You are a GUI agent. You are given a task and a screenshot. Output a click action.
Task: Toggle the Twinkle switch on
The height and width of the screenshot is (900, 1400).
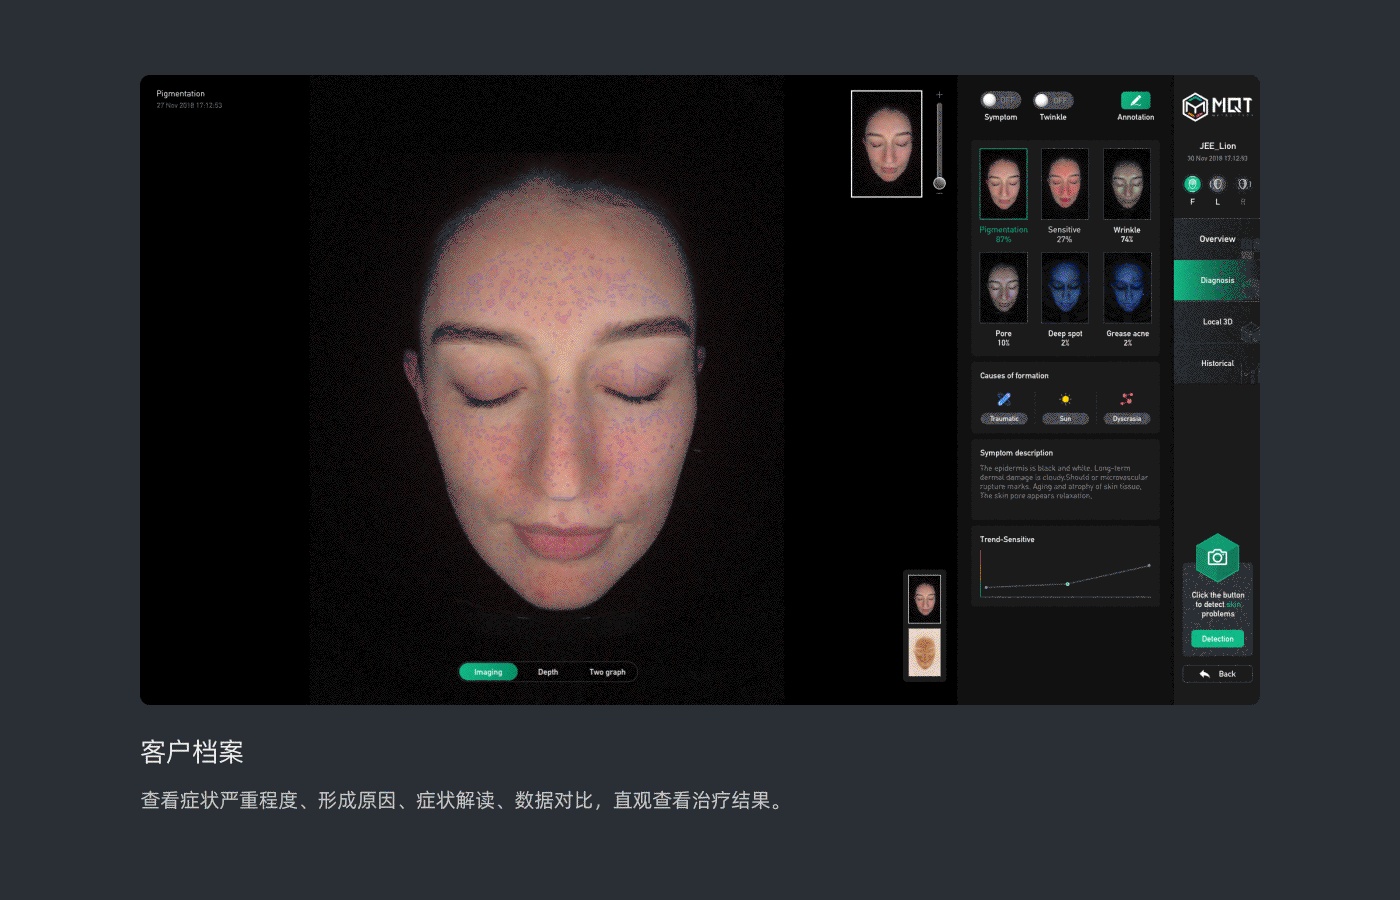coord(1053,100)
